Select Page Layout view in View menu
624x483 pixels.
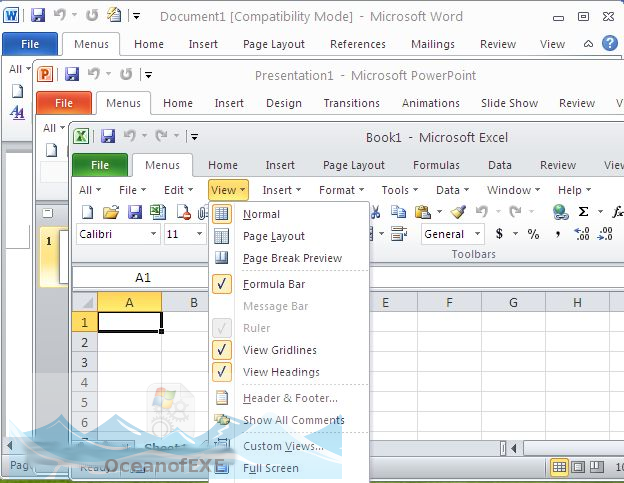coord(289,236)
